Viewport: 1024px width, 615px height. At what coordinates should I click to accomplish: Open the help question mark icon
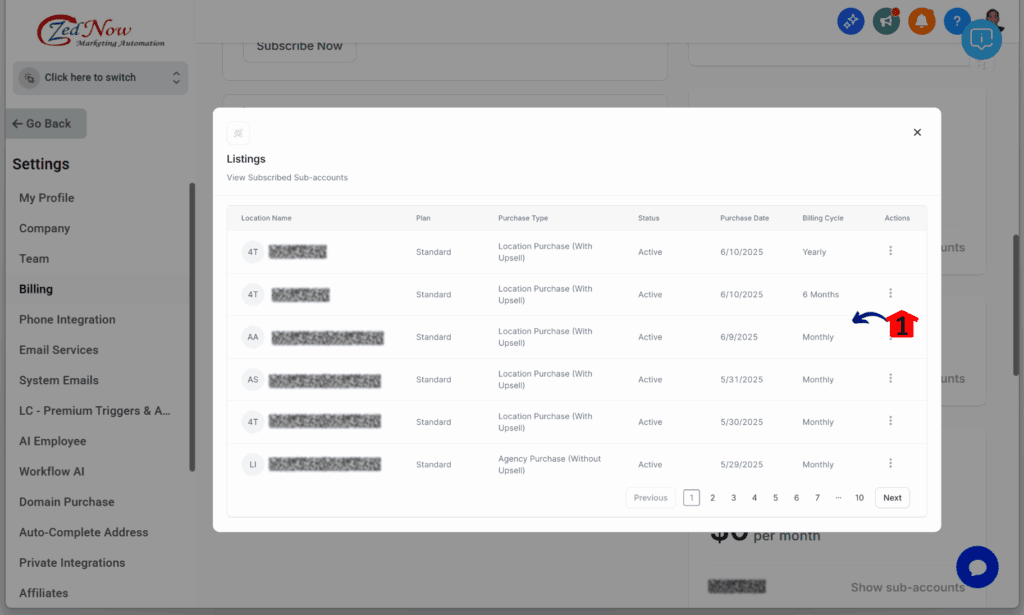pos(956,22)
